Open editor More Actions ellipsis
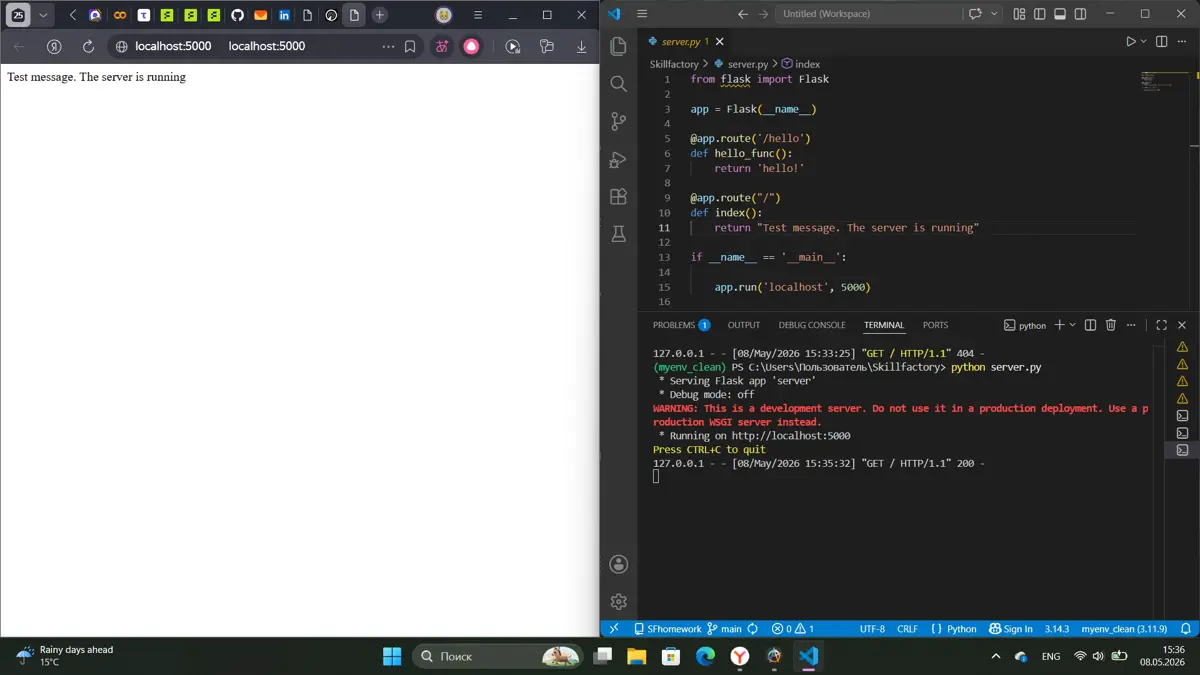Viewport: 1200px width, 675px height. click(x=1181, y=41)
